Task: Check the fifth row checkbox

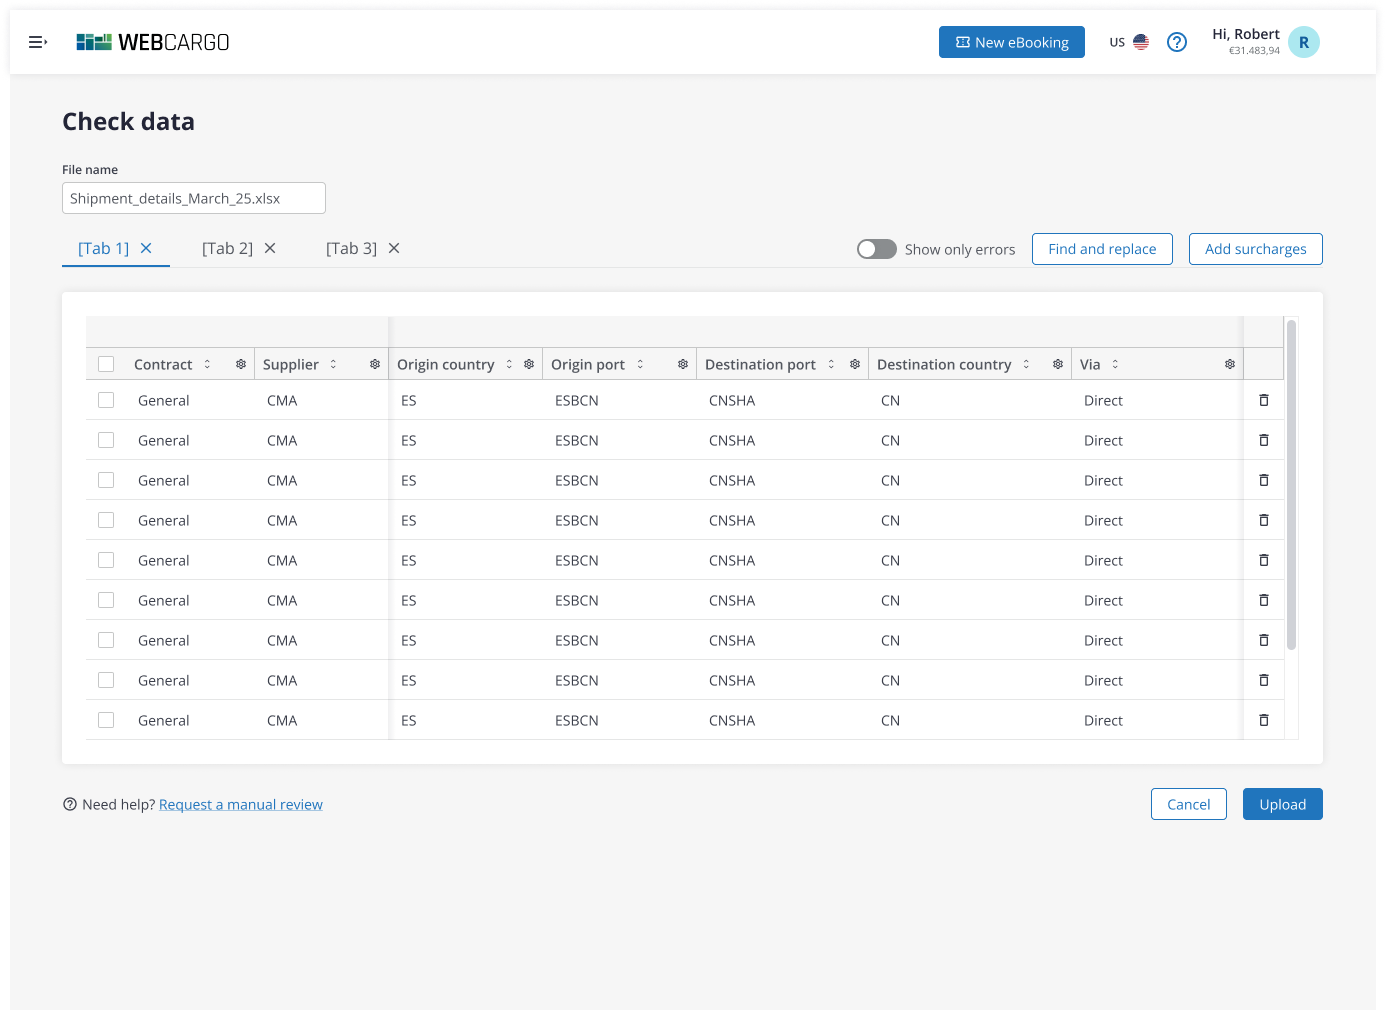Action: pyautogui.click(x=106, y=560)
